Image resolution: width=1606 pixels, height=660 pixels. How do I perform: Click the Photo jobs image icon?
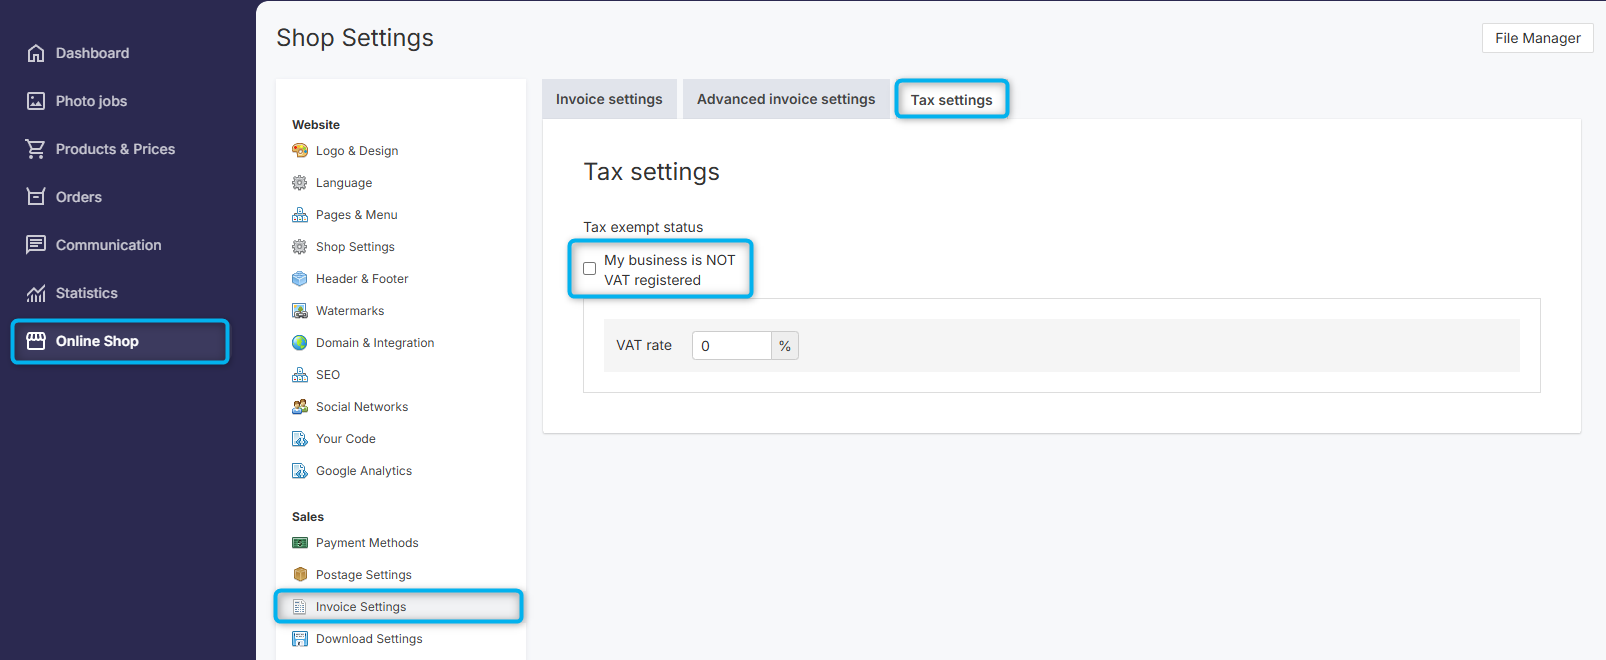click(36, 101)
